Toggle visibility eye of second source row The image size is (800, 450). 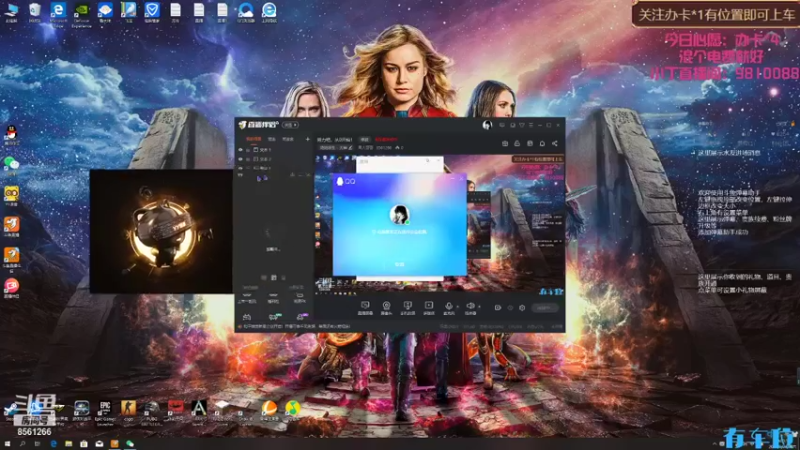[241, 159]
